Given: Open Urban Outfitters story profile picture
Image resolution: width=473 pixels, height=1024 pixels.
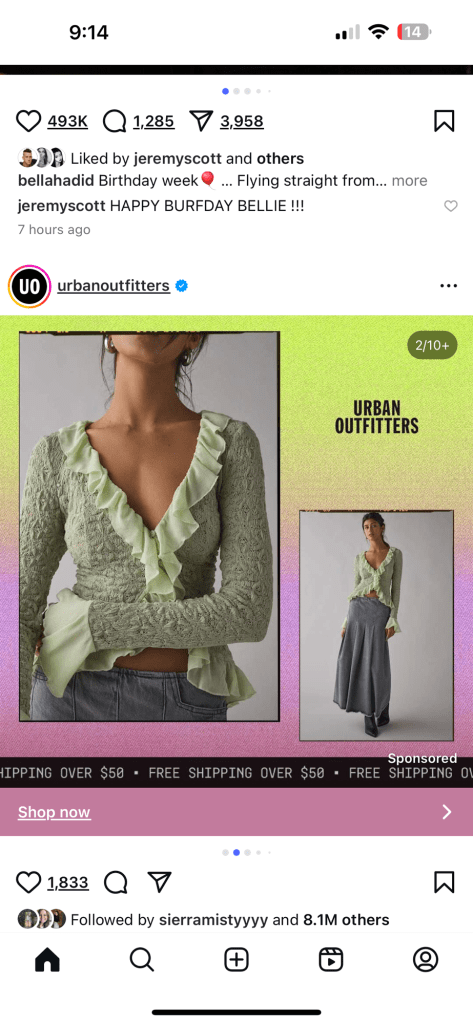Looking at the screenshot, I should pyautogui.click(x=29, y=286).
